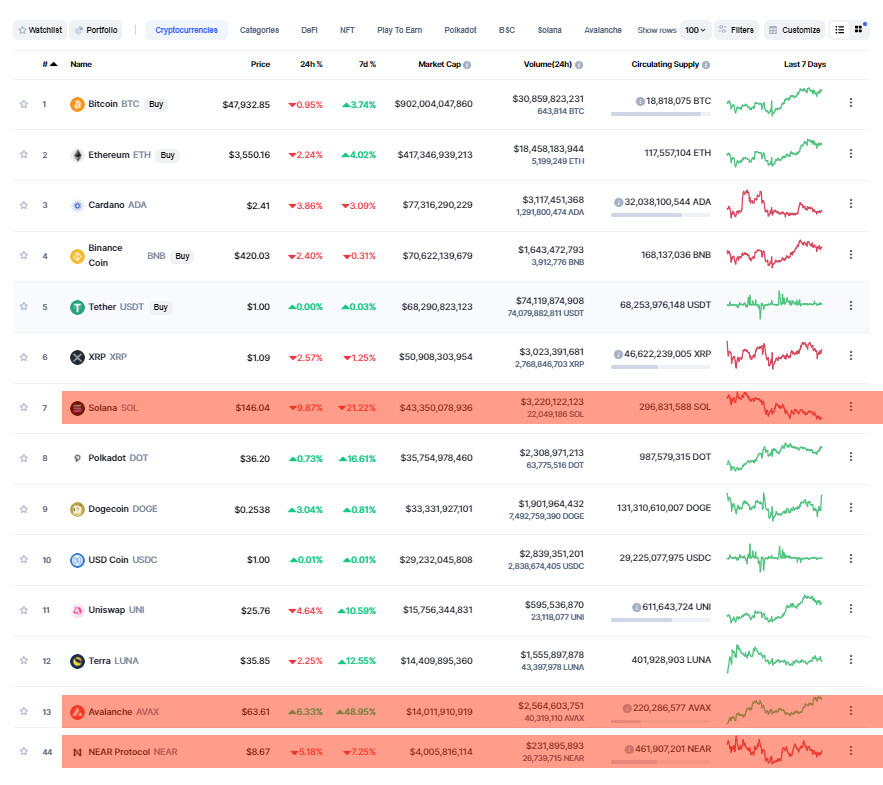Viewport: 883px width, 785px height.
Task: Sort by rank number column arrow
Action: (x=53, y=64)
